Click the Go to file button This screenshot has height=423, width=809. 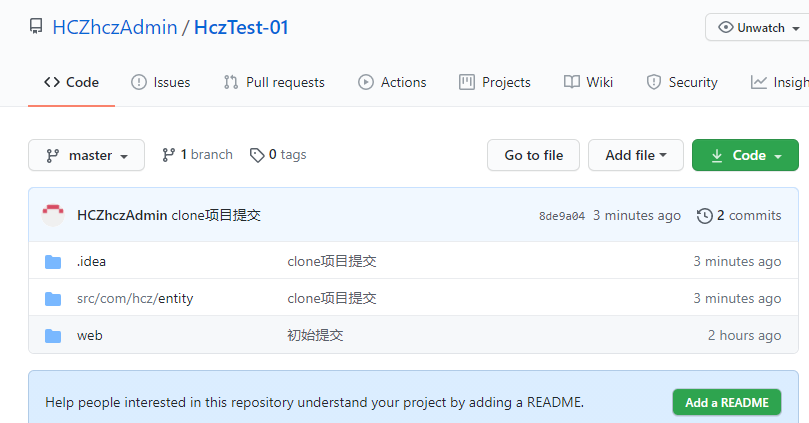click(x=533, y=155)
